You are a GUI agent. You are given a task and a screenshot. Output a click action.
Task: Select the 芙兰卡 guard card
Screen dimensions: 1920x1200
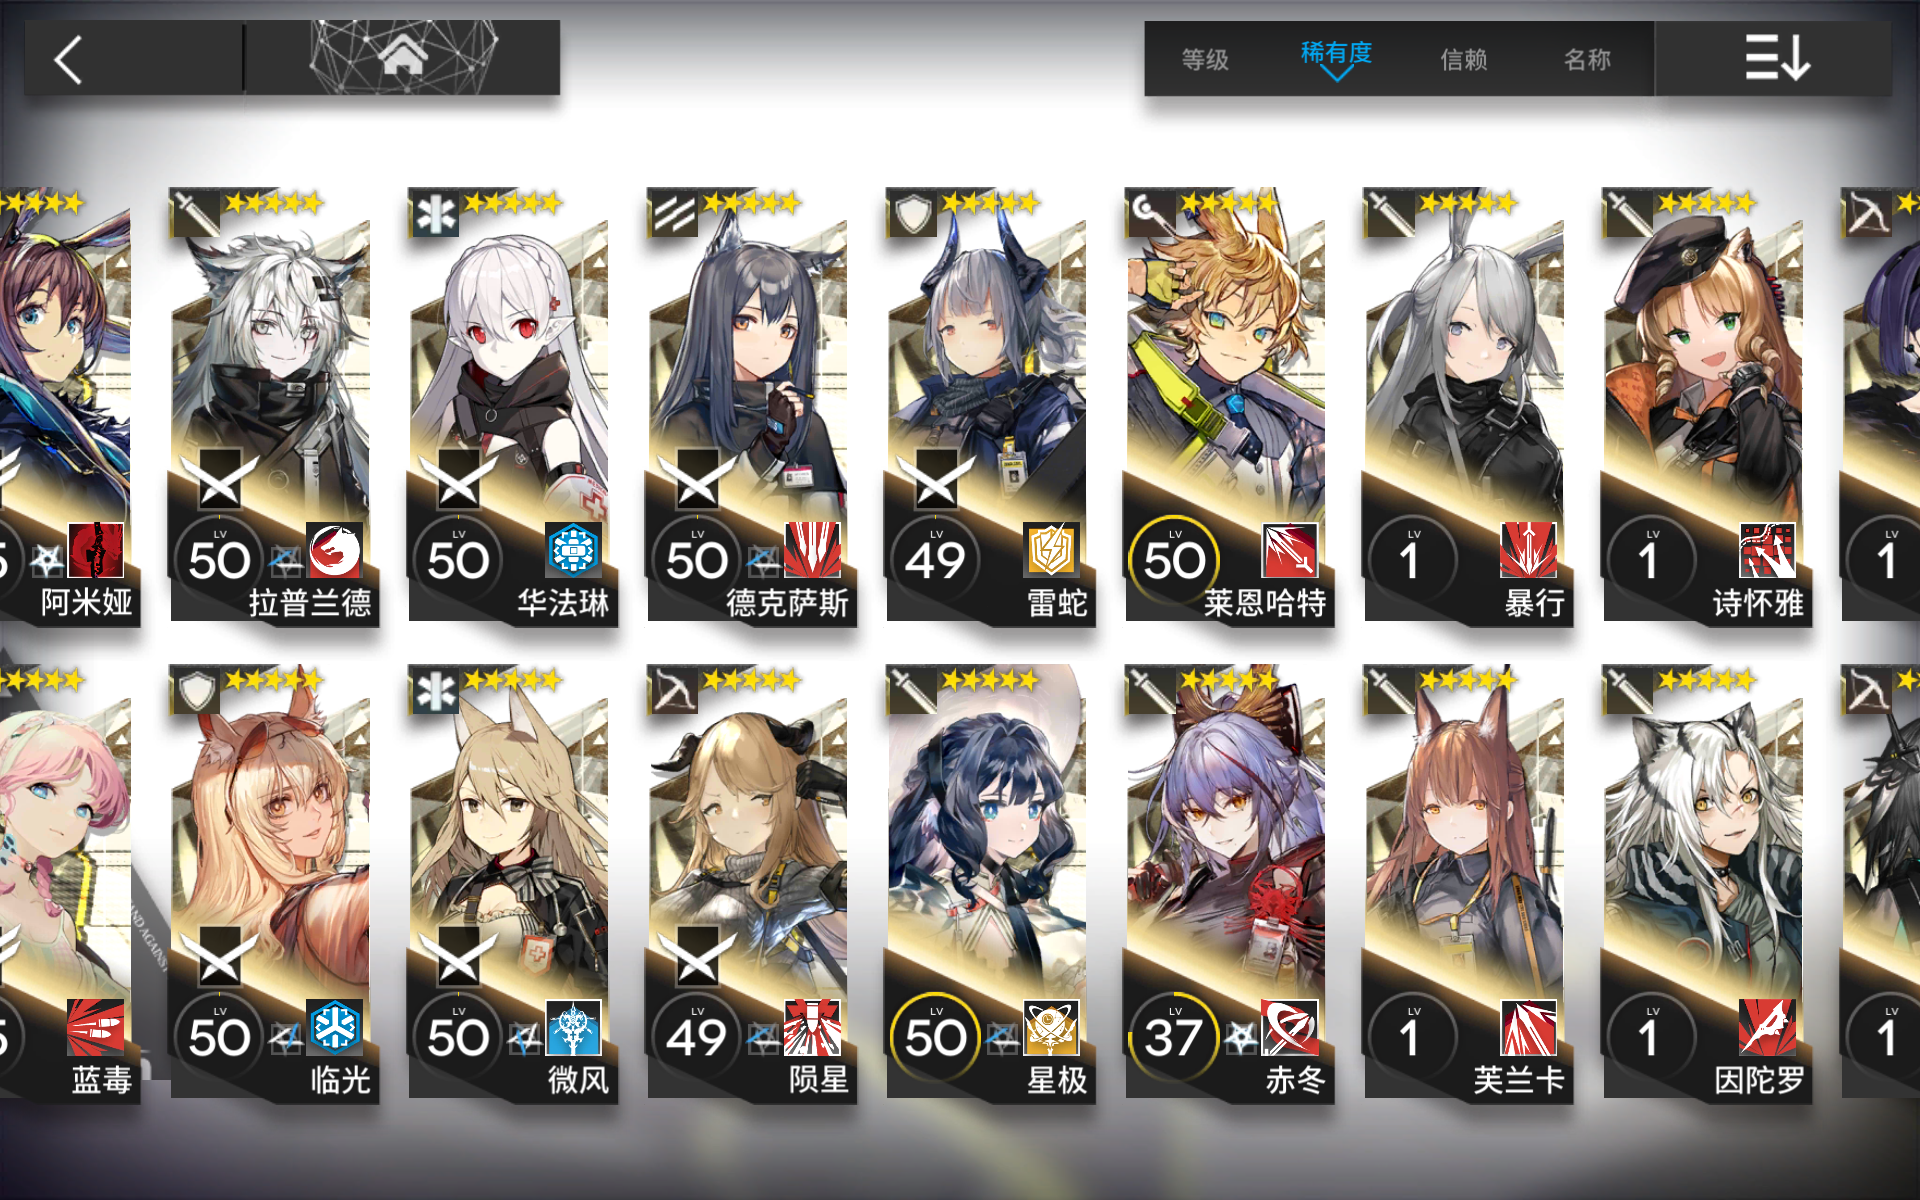pos(1467,884)
